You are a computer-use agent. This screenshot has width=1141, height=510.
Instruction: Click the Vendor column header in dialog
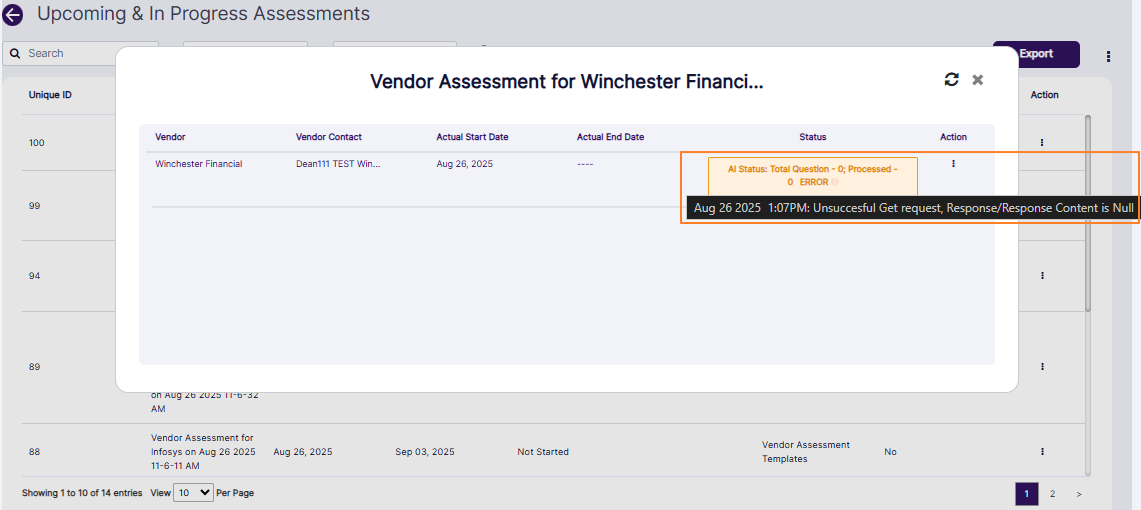pos(170,137)
